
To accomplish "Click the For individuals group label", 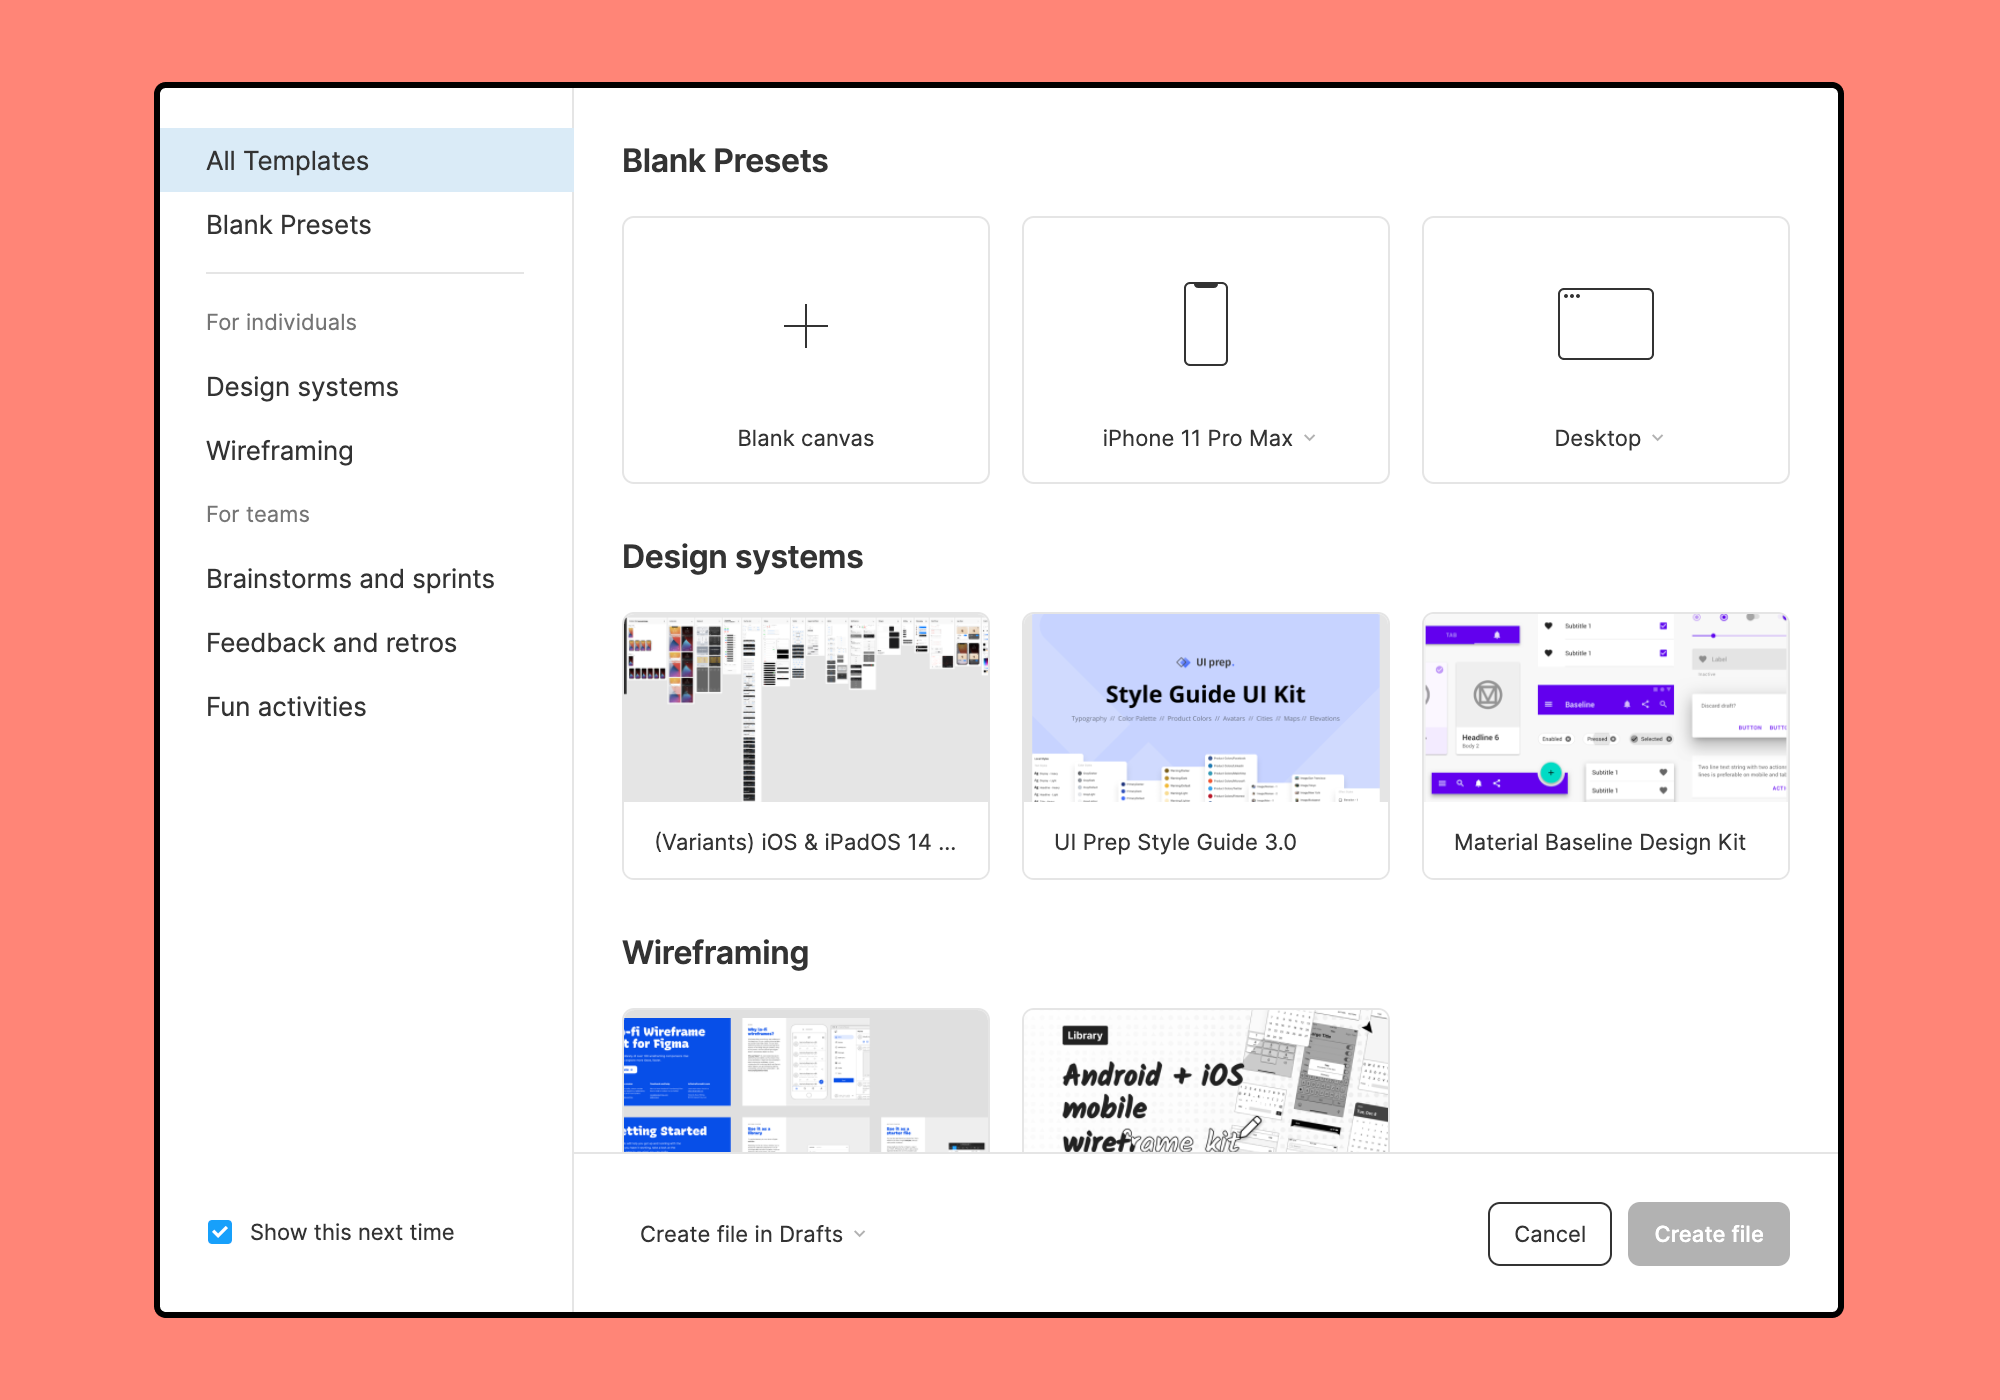I will tap(281, 322).
